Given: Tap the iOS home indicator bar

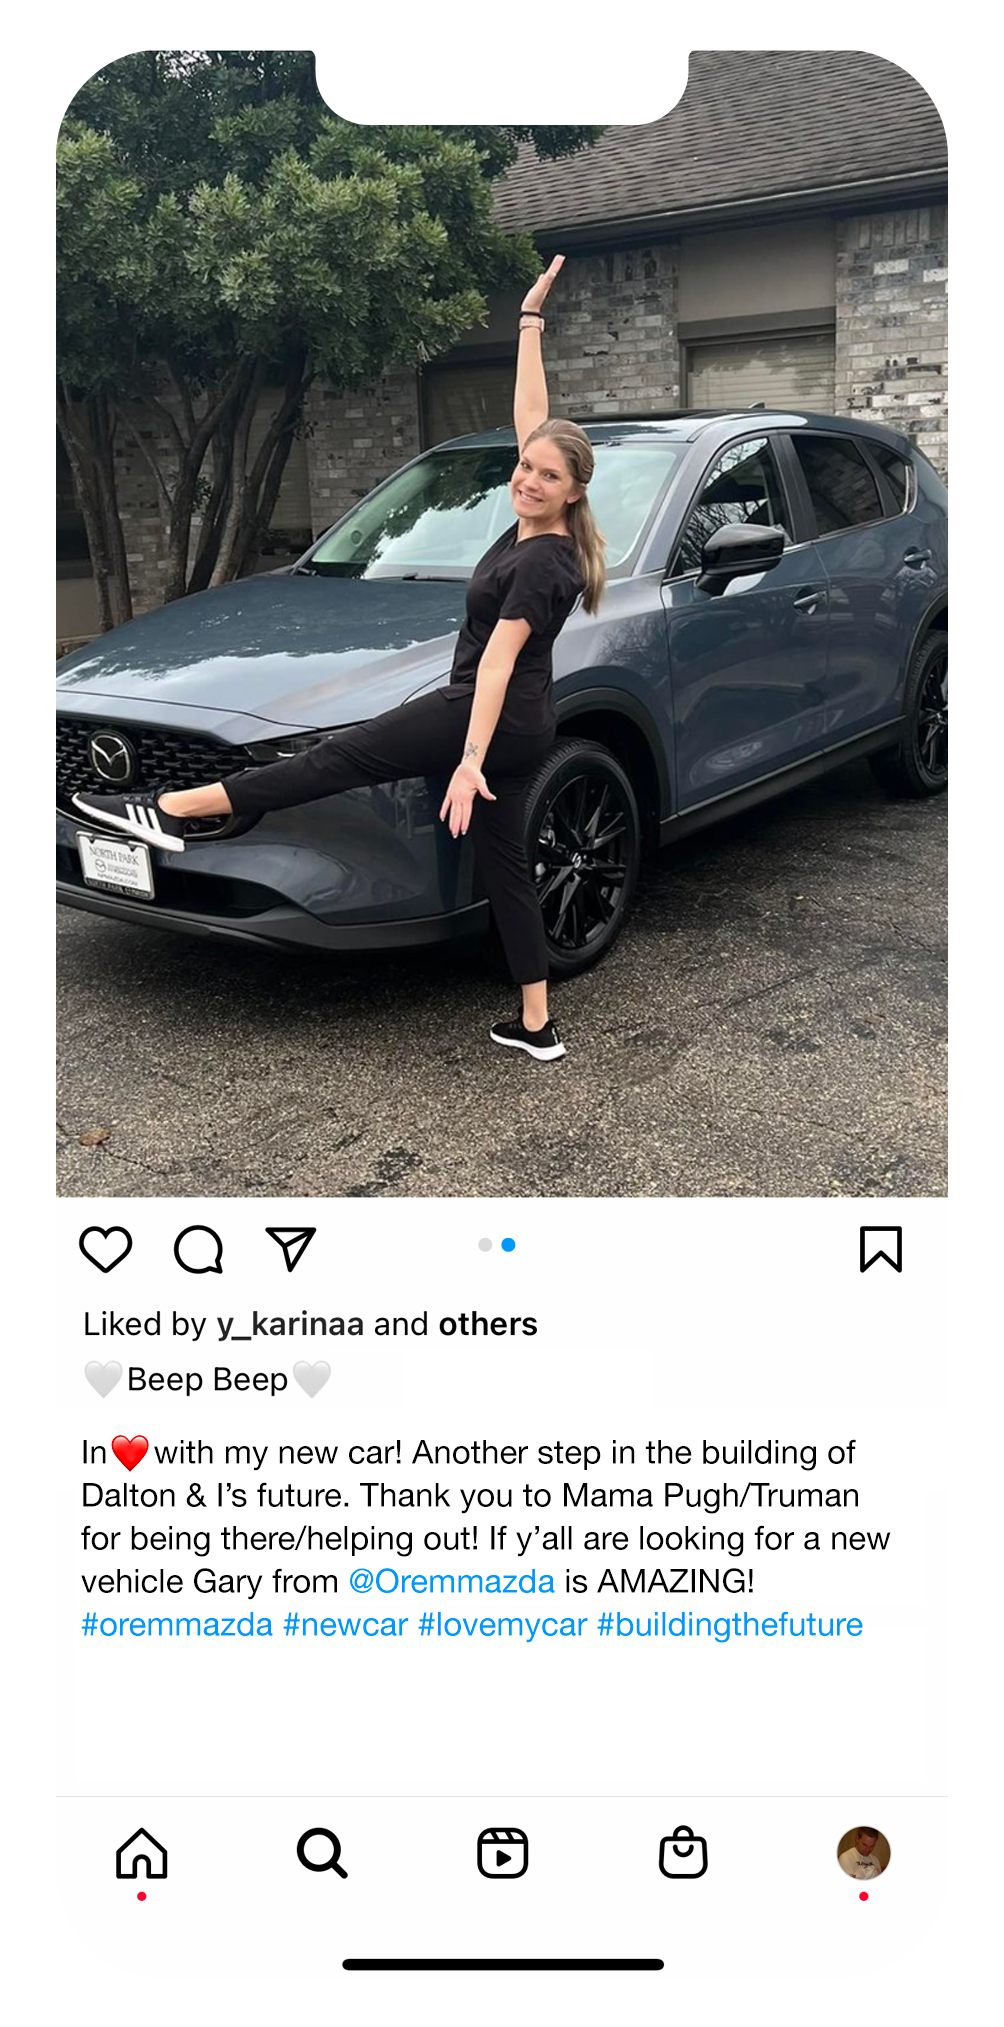Looking at the screenshot, I should click(503, 1964).
